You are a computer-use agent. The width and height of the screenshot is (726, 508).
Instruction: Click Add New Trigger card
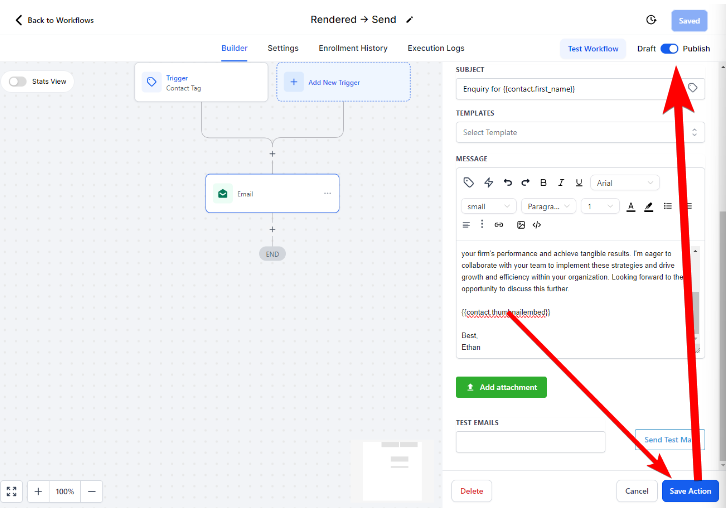343,82
